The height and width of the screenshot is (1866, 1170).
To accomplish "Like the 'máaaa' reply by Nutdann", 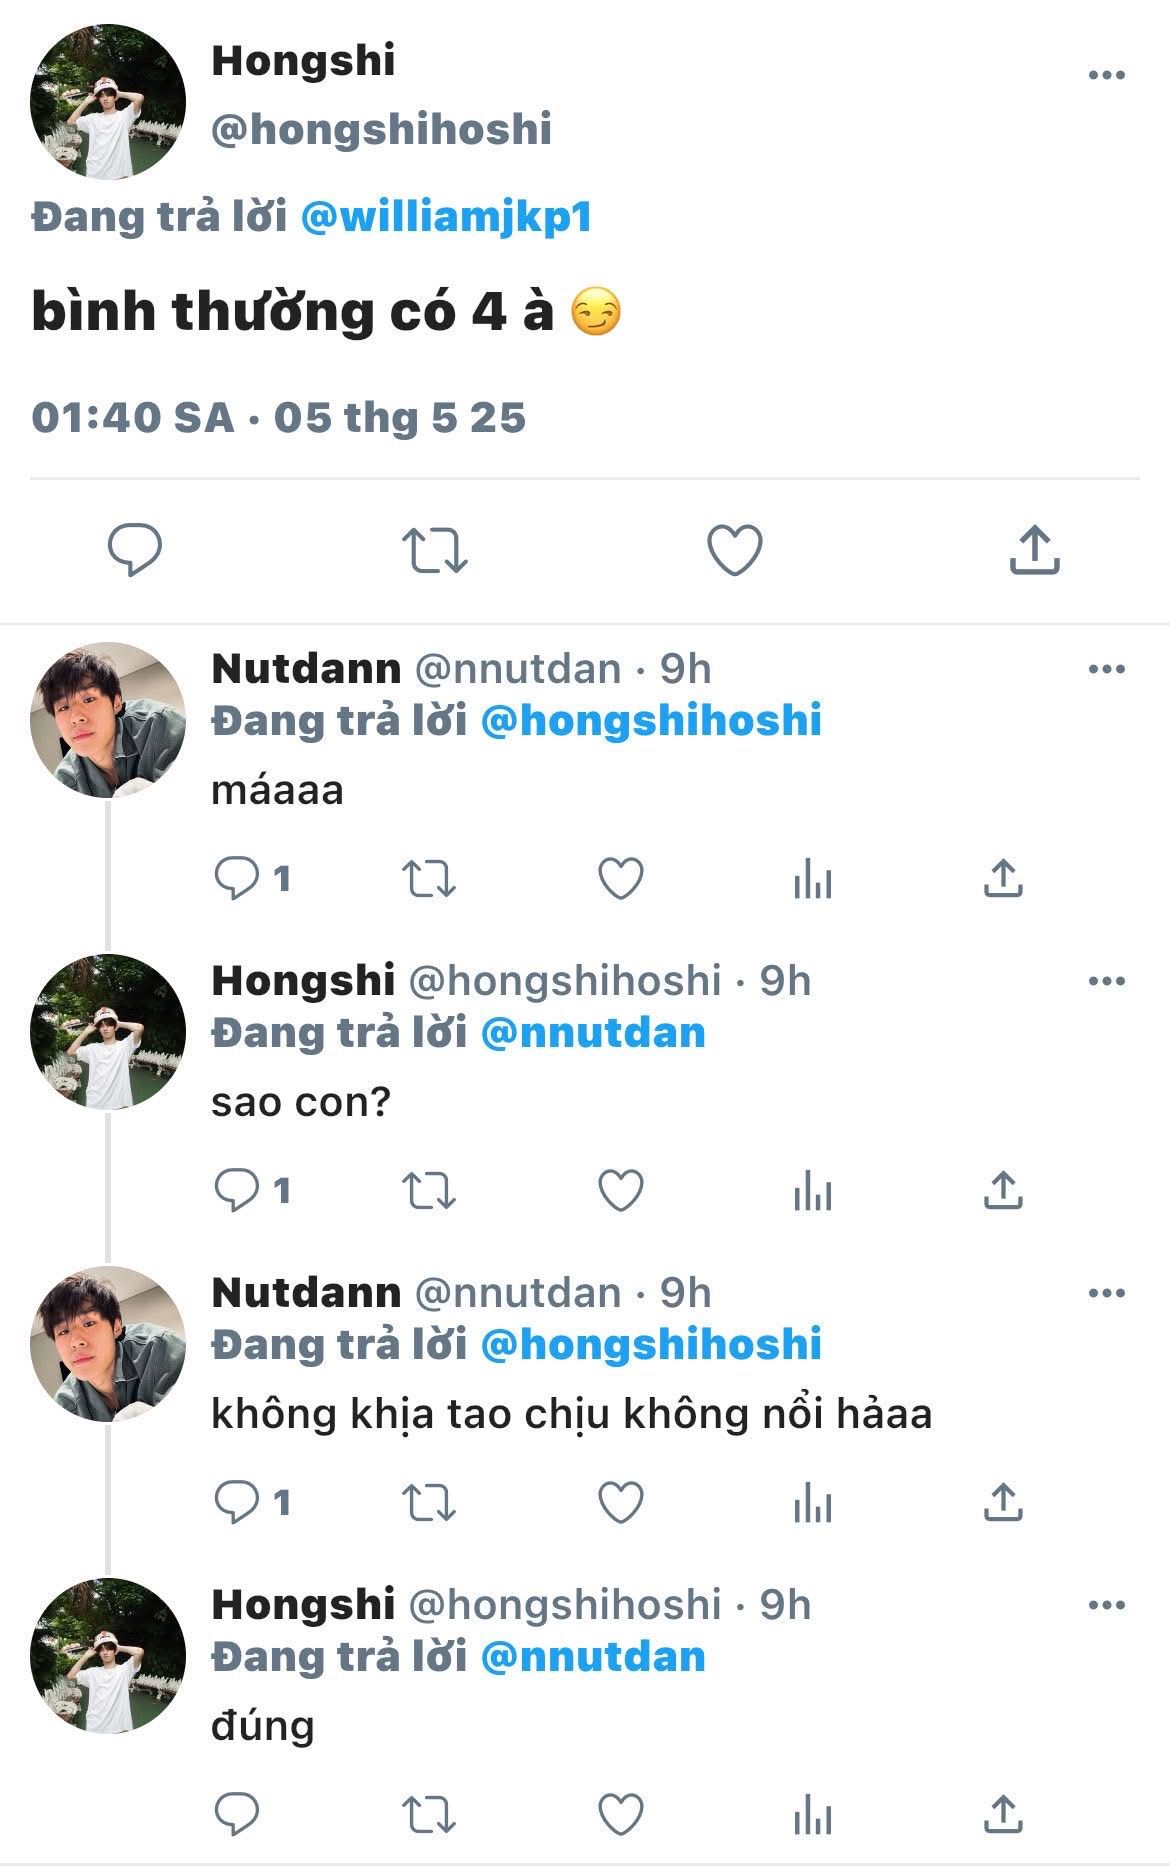I will [x=620, y=879].
